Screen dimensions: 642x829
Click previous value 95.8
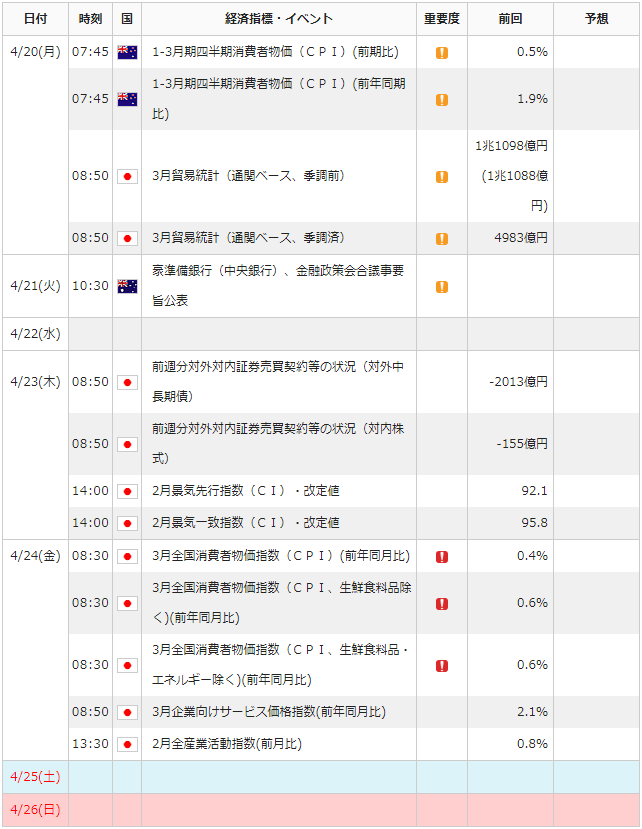point(534,522)
